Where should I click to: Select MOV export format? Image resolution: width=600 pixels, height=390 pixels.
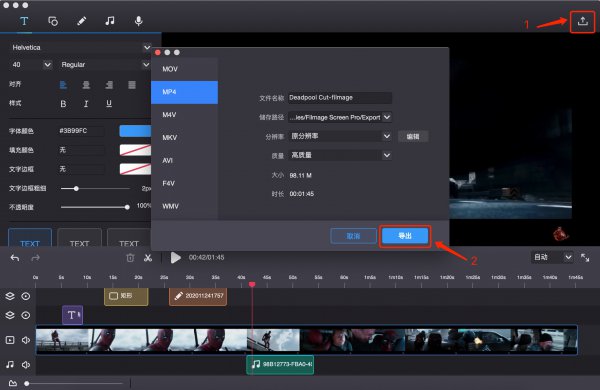[x=184, y=69]
